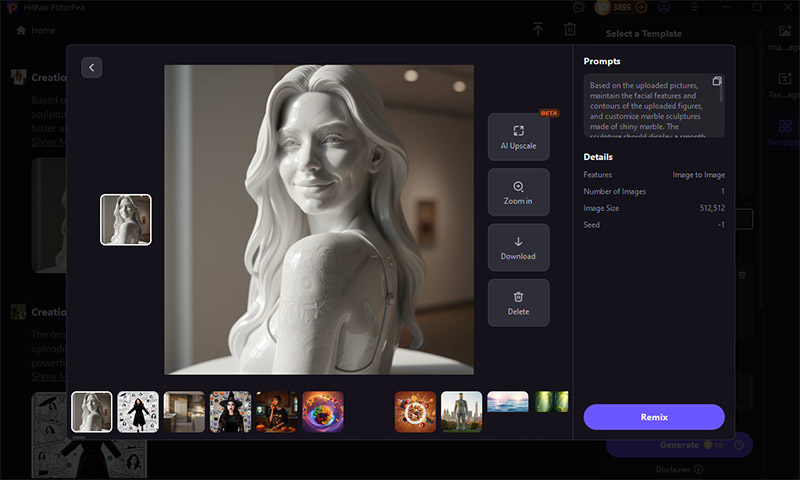Open the colorful swirl bowl thumbnail
Image resolution: width=800 pixels, height=480 pixels.
(x=323, y=412)
